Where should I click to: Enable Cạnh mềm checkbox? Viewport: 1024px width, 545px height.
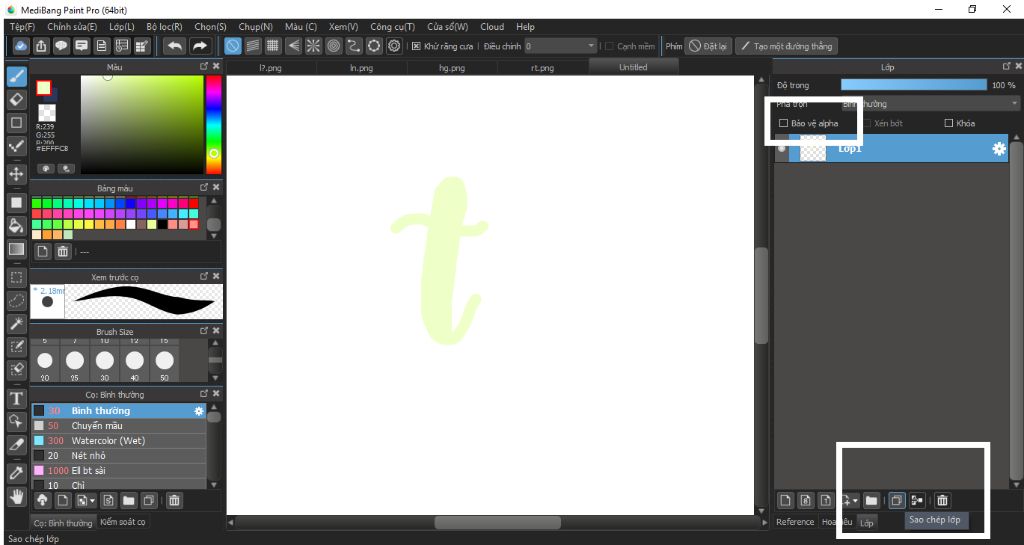pyautogui.click(x=609, y=46)
